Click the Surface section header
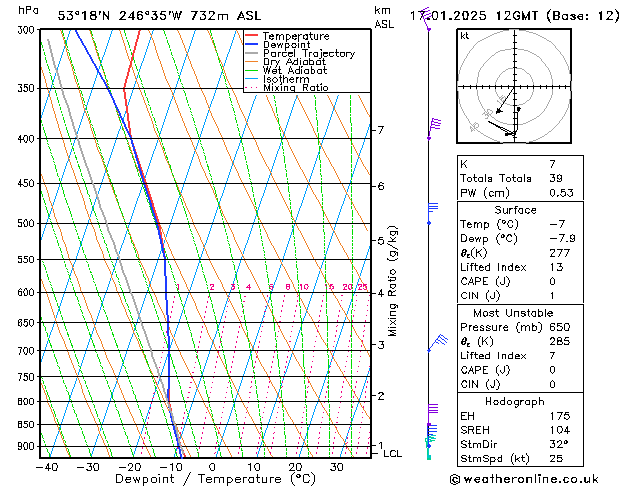Image resolution: width=629 pixels, height=486 pixels. pos(514,210)
